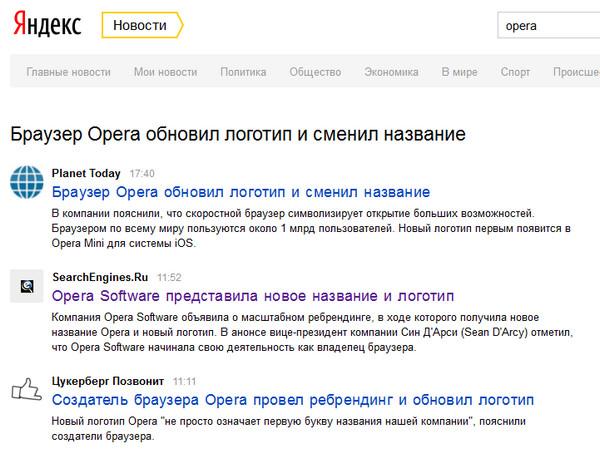Open the Главные новости tab
600x459 pixels.
click(x=69, y=72)
